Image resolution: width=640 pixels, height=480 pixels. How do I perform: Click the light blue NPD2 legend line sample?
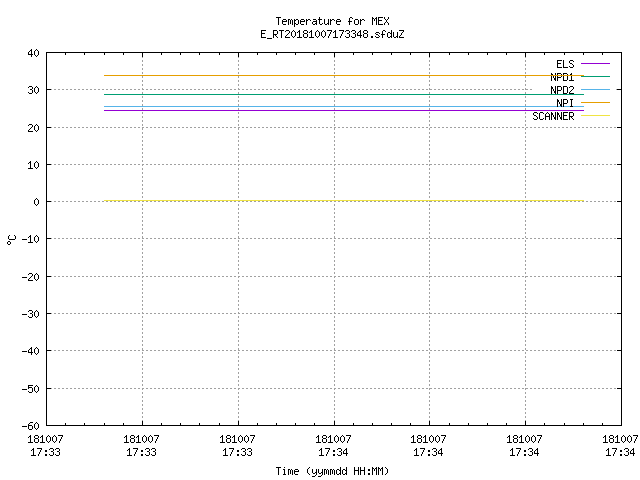pyautogui.click(x=595, y=89)
